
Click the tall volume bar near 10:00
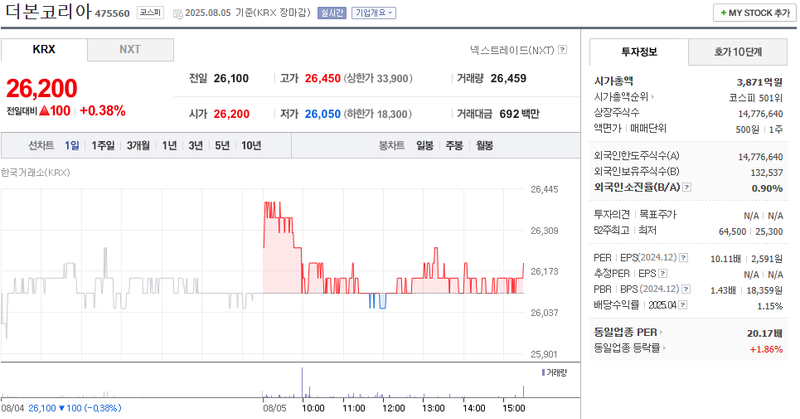(302, 383)
